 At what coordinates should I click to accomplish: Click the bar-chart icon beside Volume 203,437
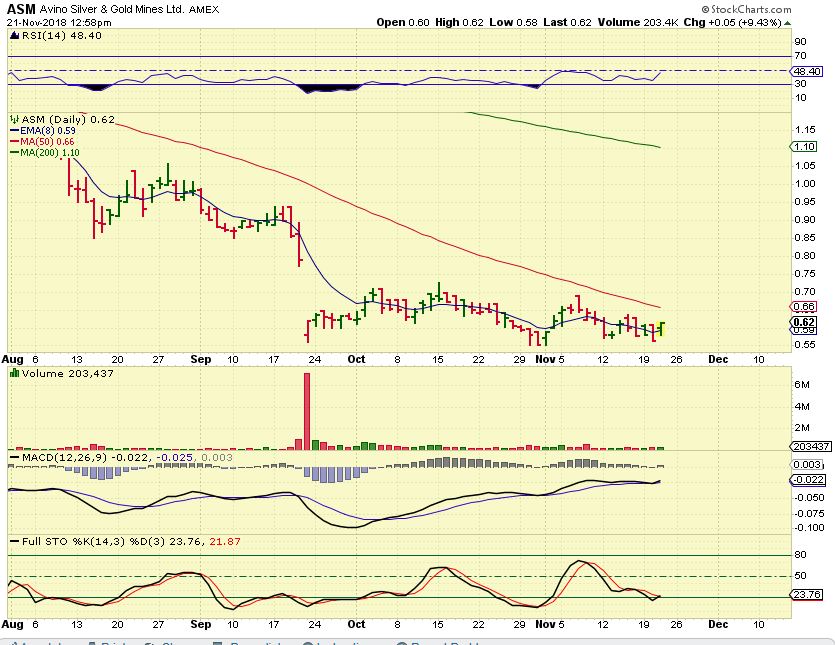point(15,373)
